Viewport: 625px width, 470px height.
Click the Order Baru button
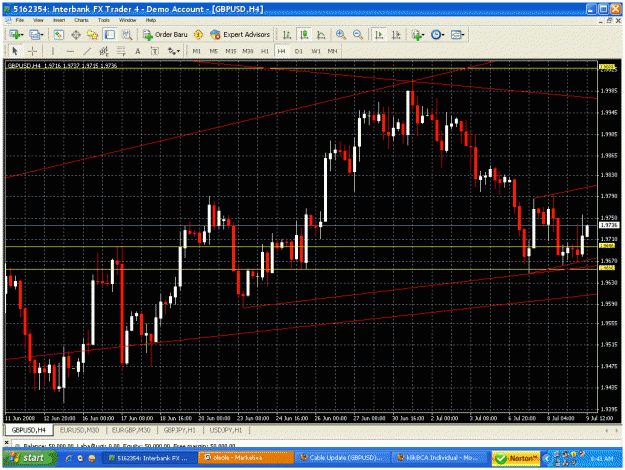click(165, 35)
